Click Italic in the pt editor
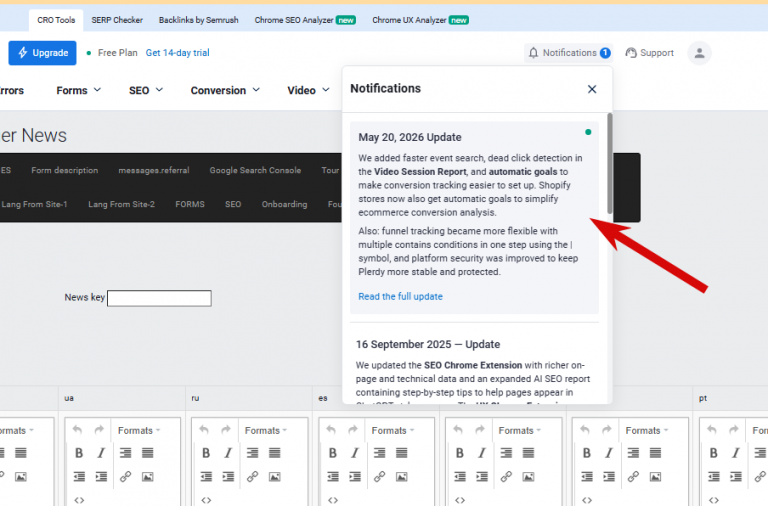The image size is (768, 506). coord(736,453)
